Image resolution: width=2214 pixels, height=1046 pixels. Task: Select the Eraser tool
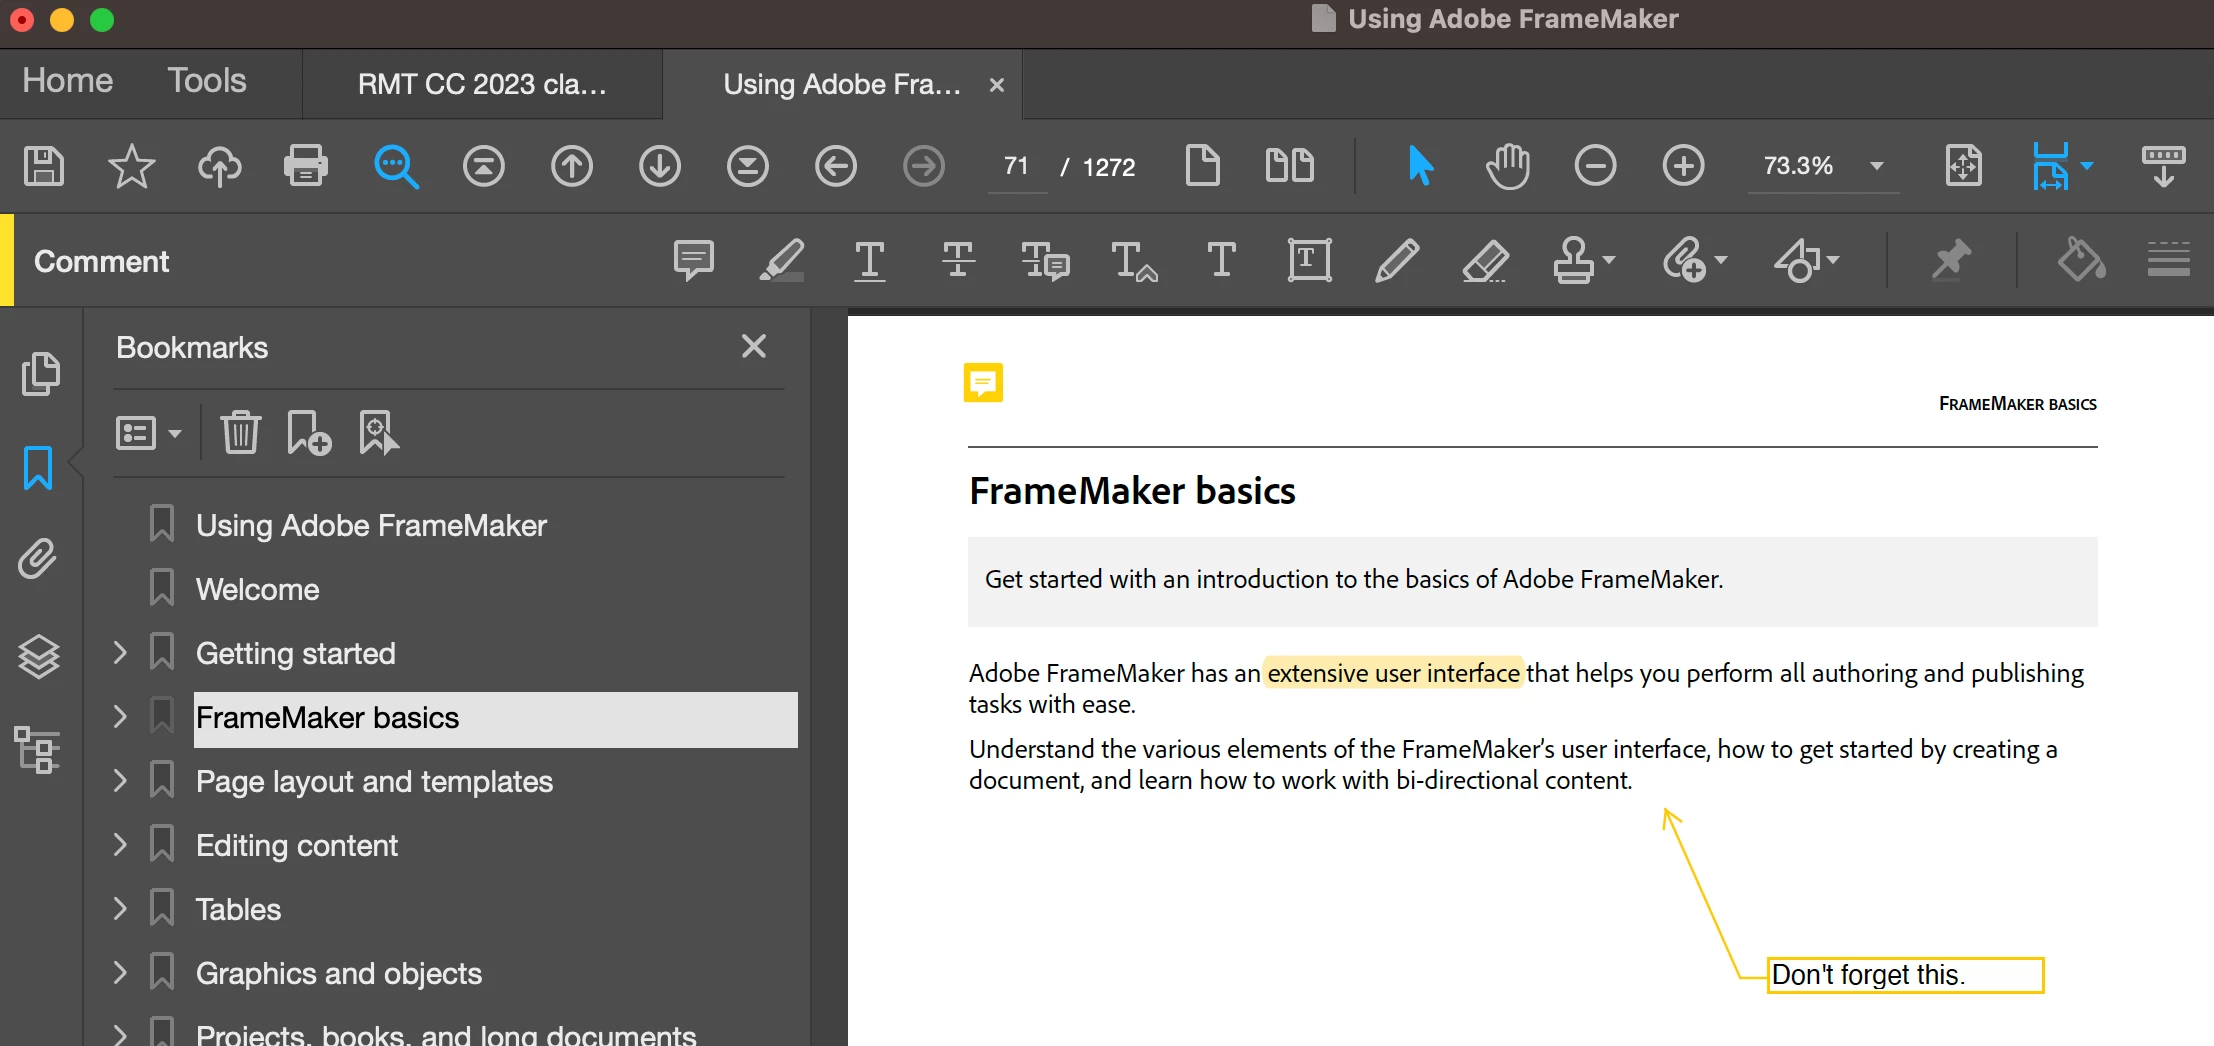pos(1486,261)
